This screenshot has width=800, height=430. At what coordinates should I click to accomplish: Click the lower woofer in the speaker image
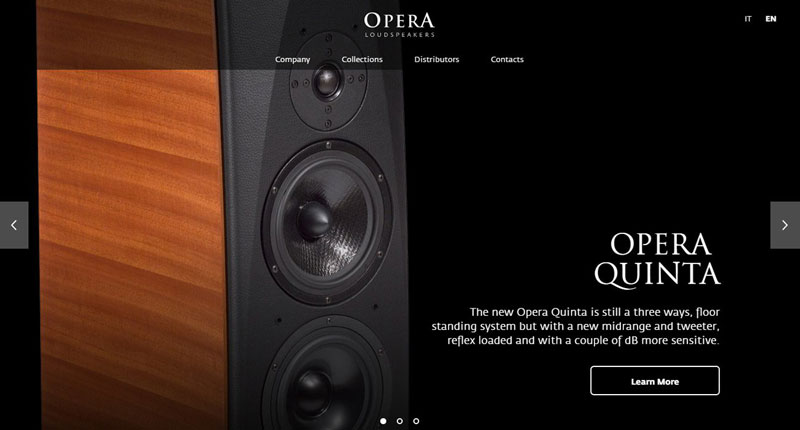(x=326, y=377)
